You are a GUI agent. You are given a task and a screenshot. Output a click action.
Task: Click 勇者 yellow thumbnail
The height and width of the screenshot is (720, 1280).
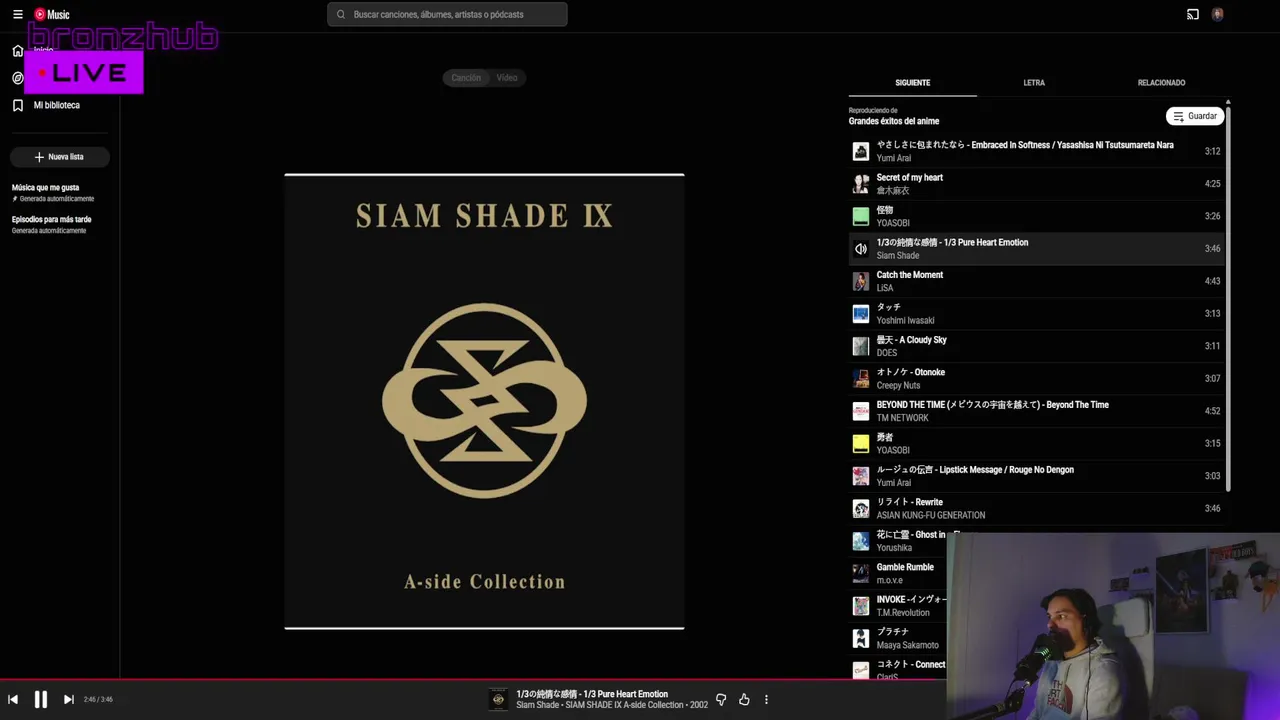coord(861,444)
